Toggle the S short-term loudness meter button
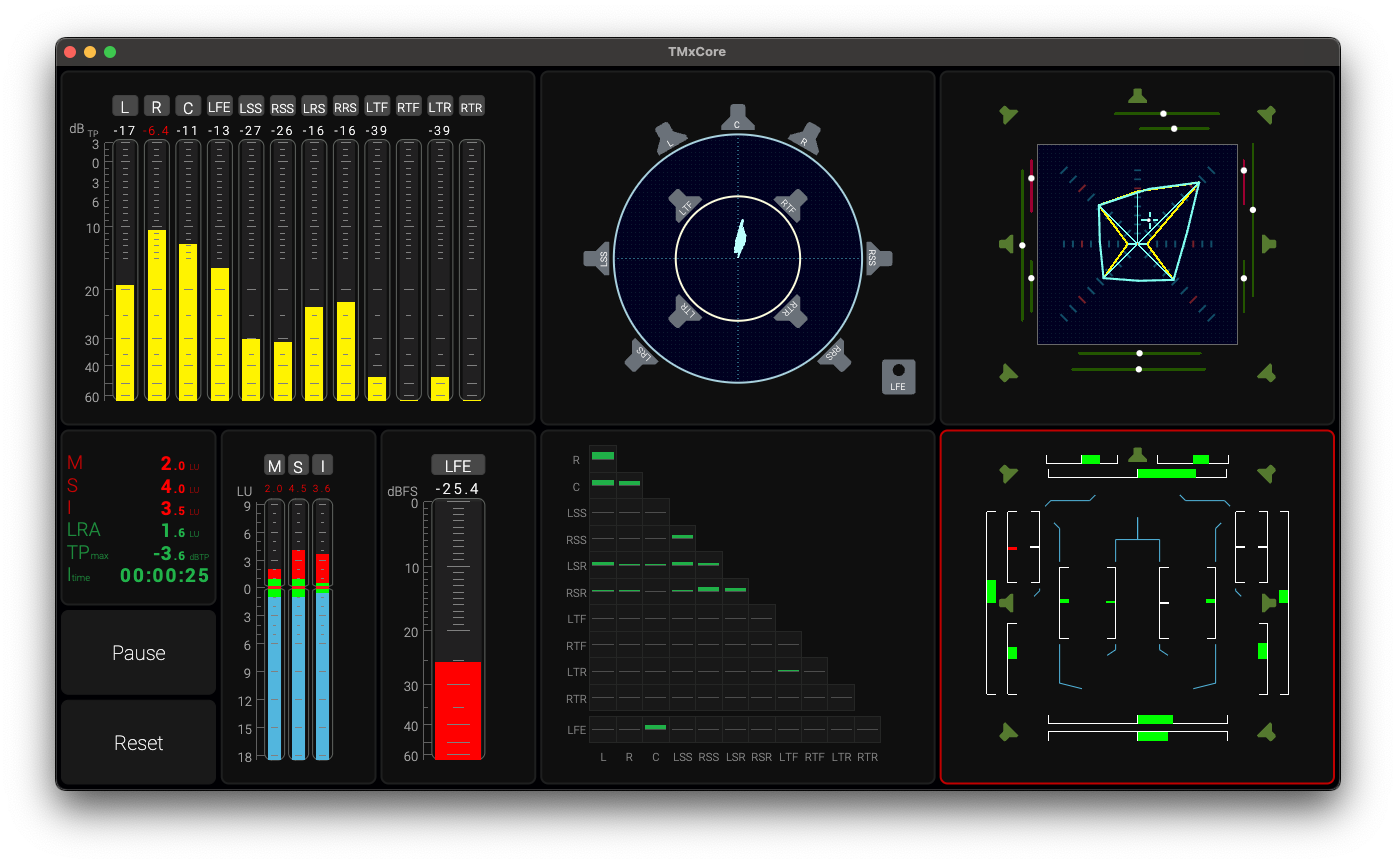 298,465
